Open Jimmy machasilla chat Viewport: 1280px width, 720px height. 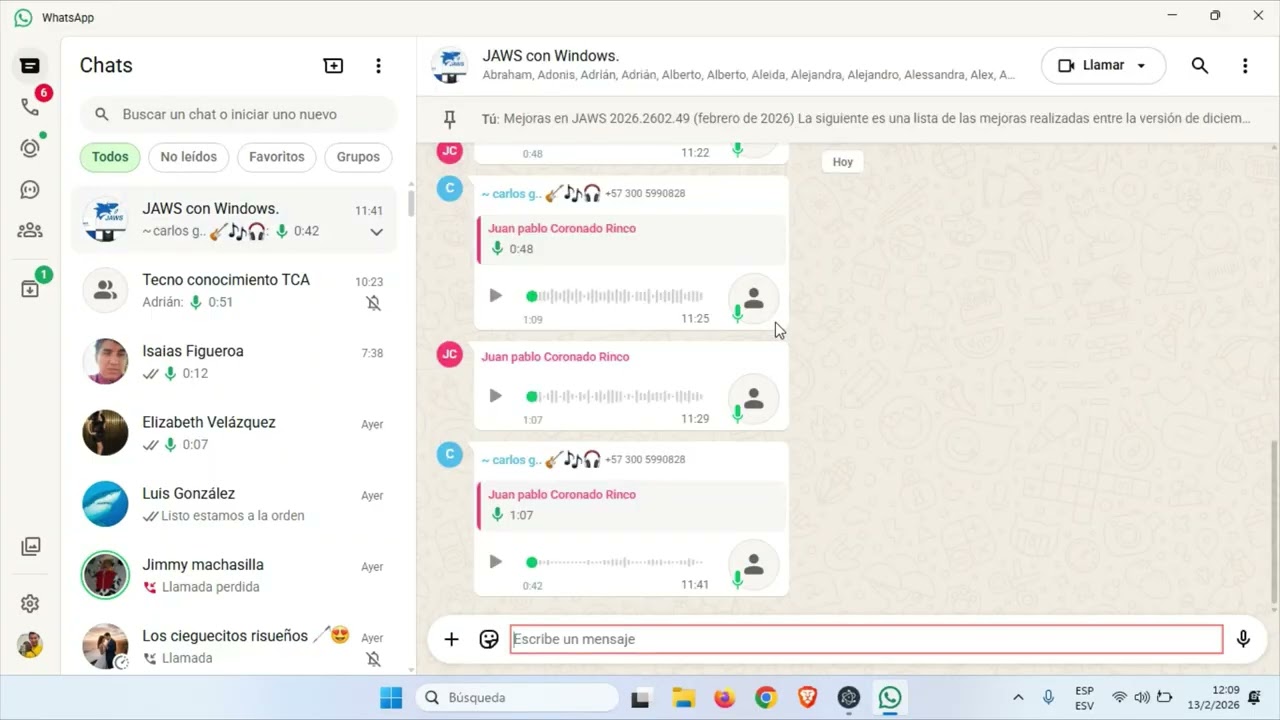point(234,575)
